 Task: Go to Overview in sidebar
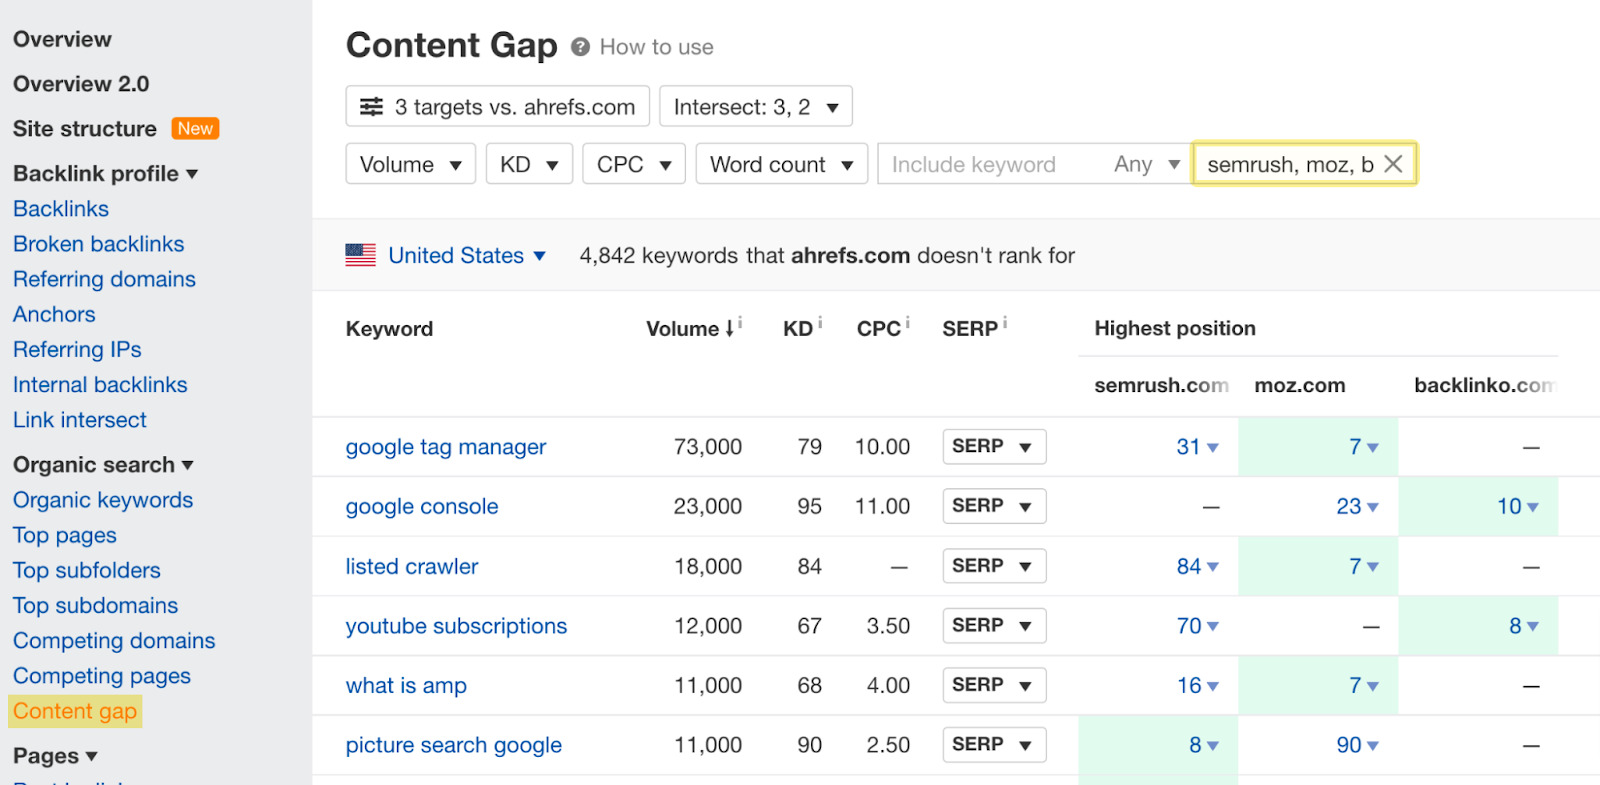click(x=62, y=39)
